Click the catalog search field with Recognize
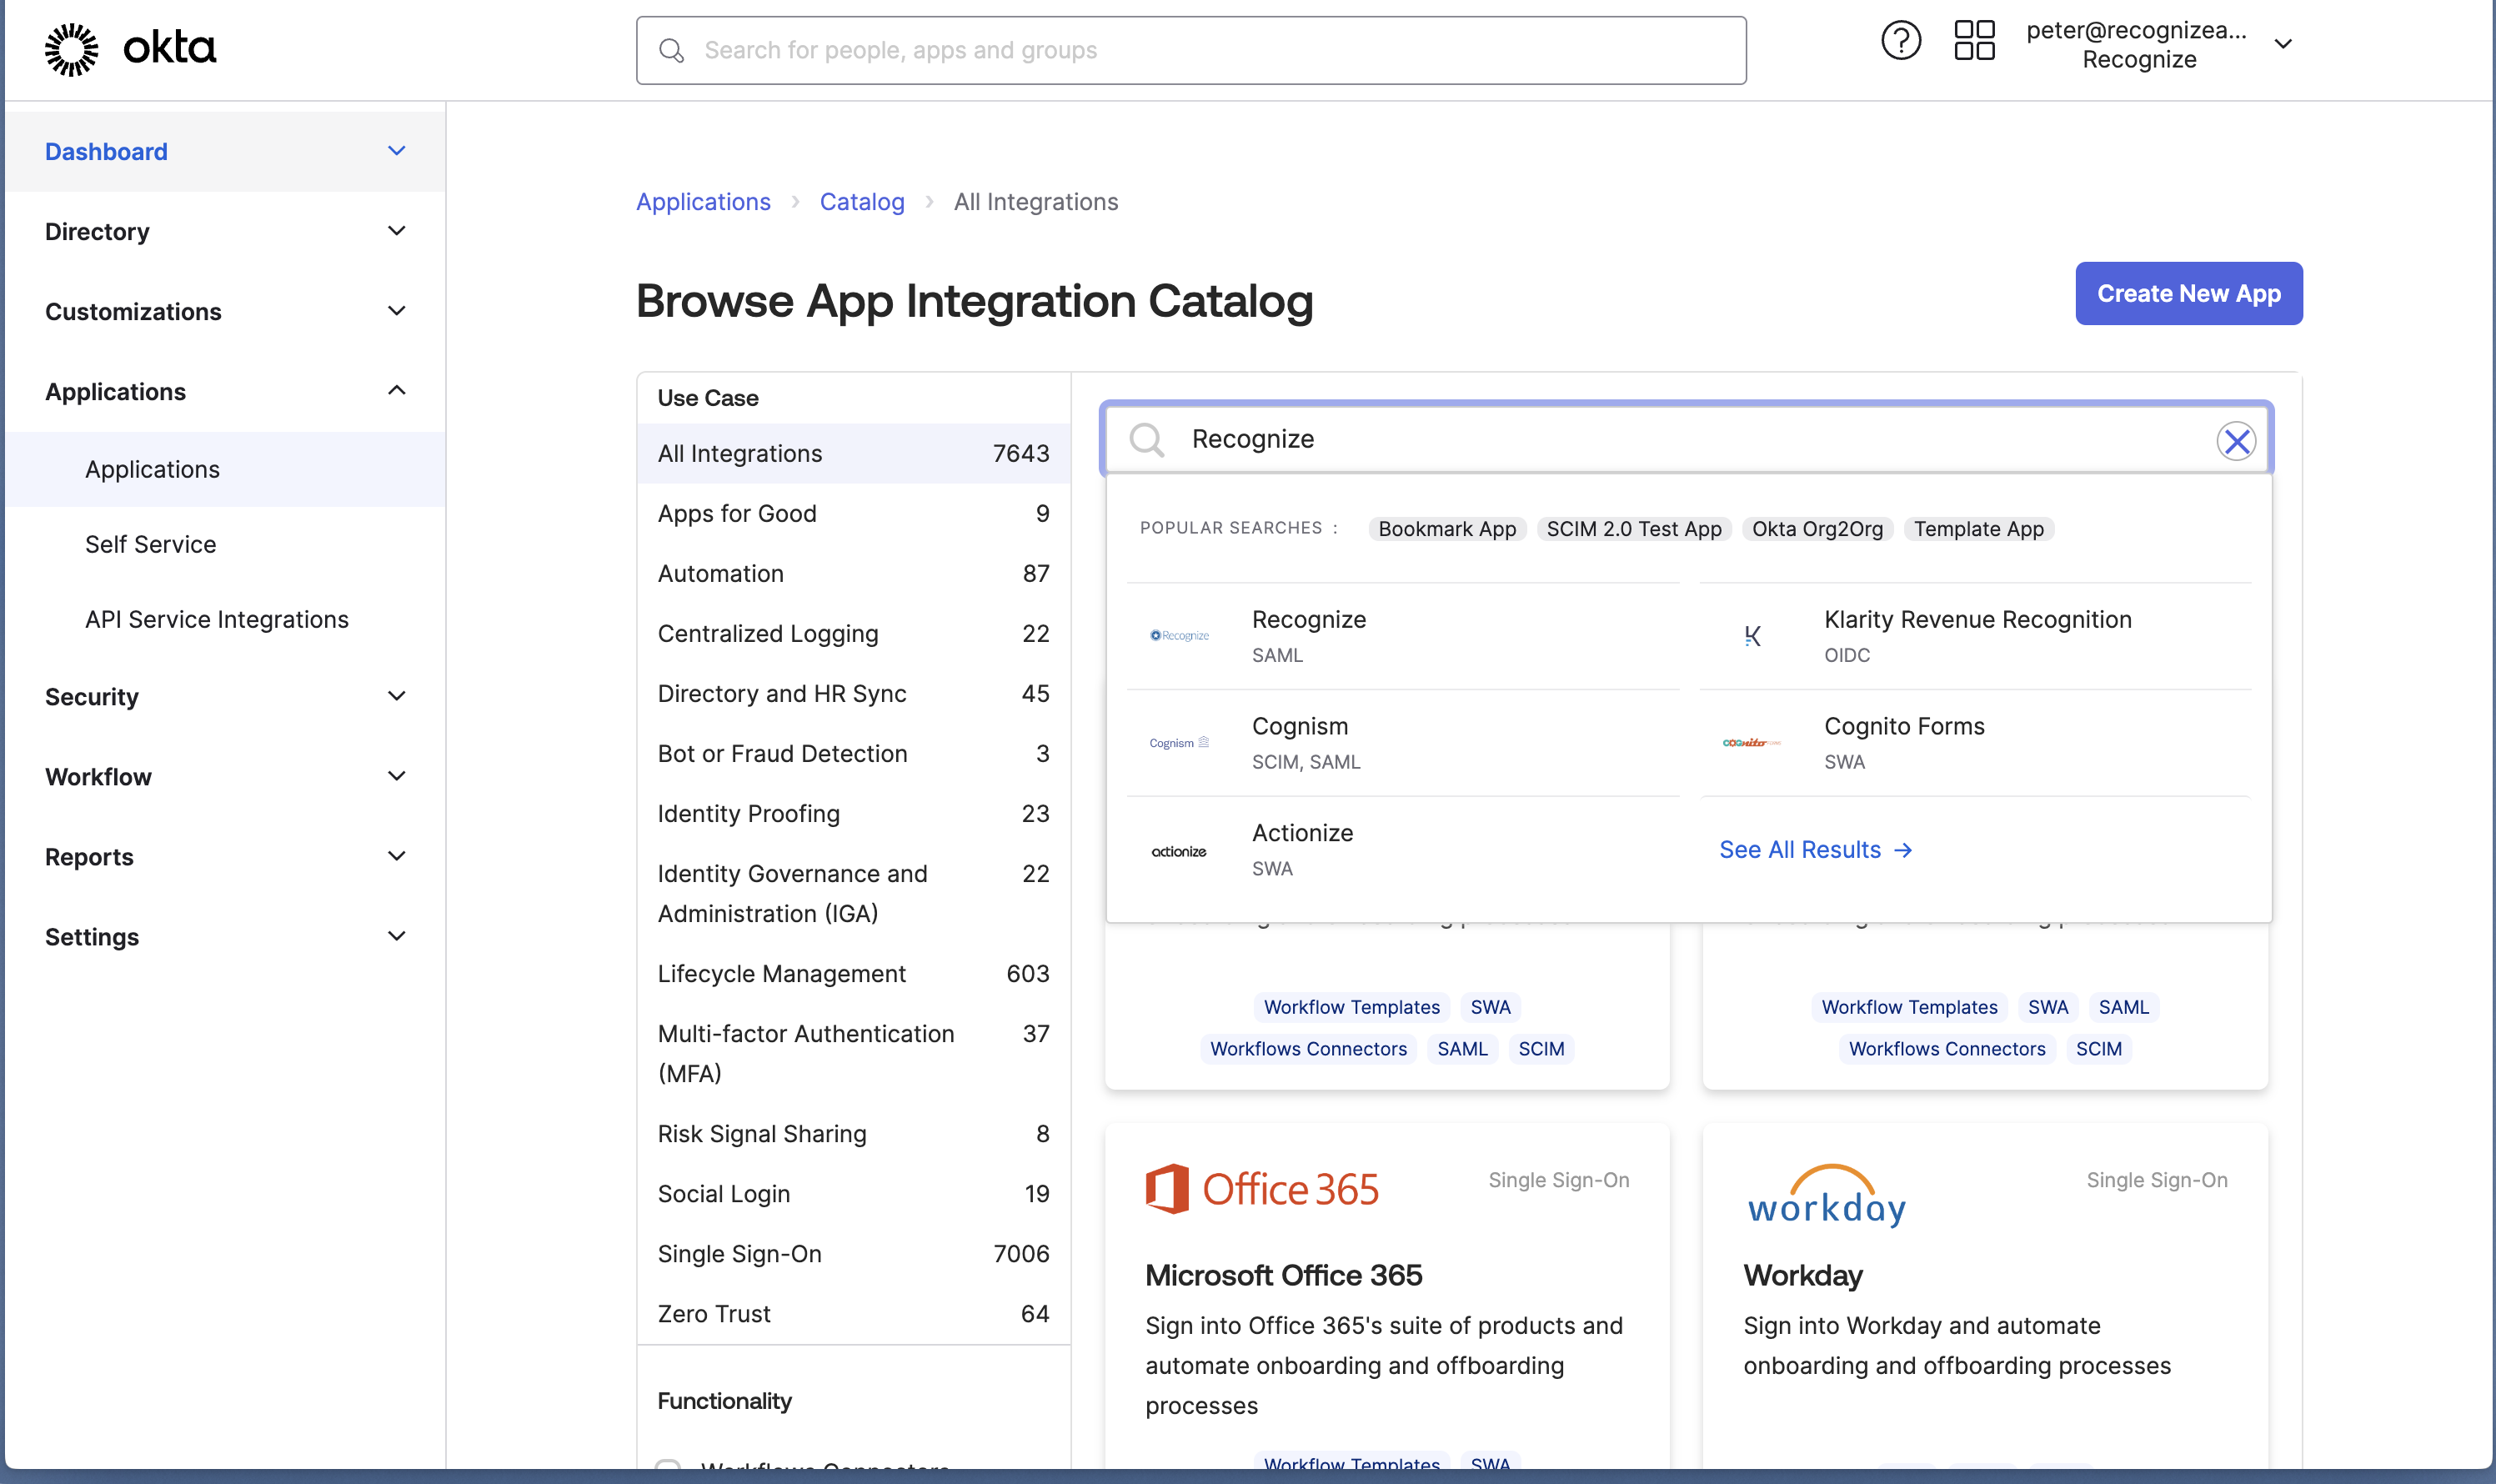This screenshot has width=2496, height=1484. tap(1686, 439)
